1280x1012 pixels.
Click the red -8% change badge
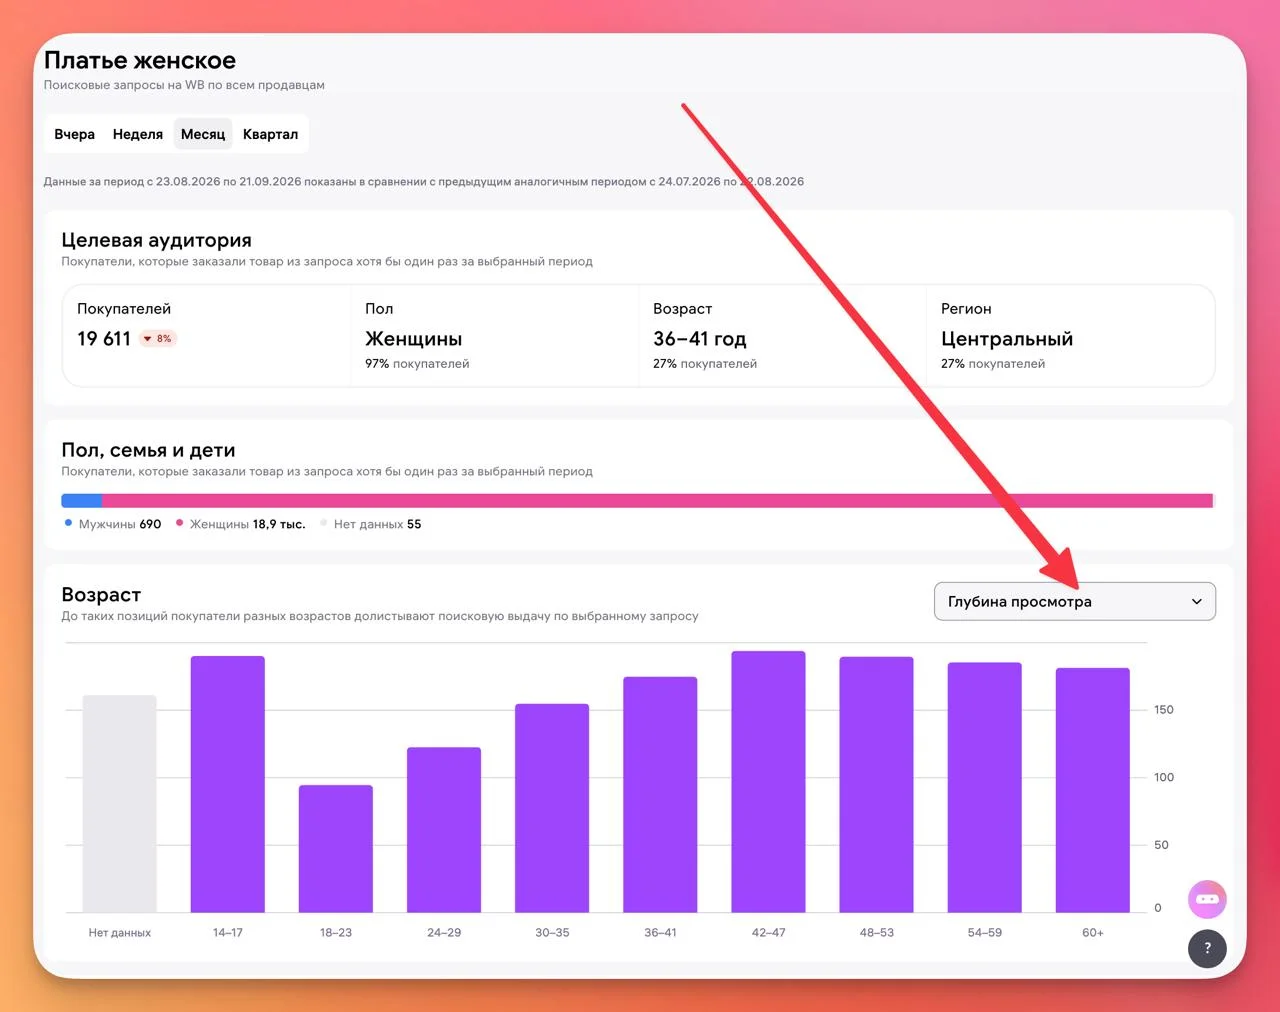click(157, 339)
